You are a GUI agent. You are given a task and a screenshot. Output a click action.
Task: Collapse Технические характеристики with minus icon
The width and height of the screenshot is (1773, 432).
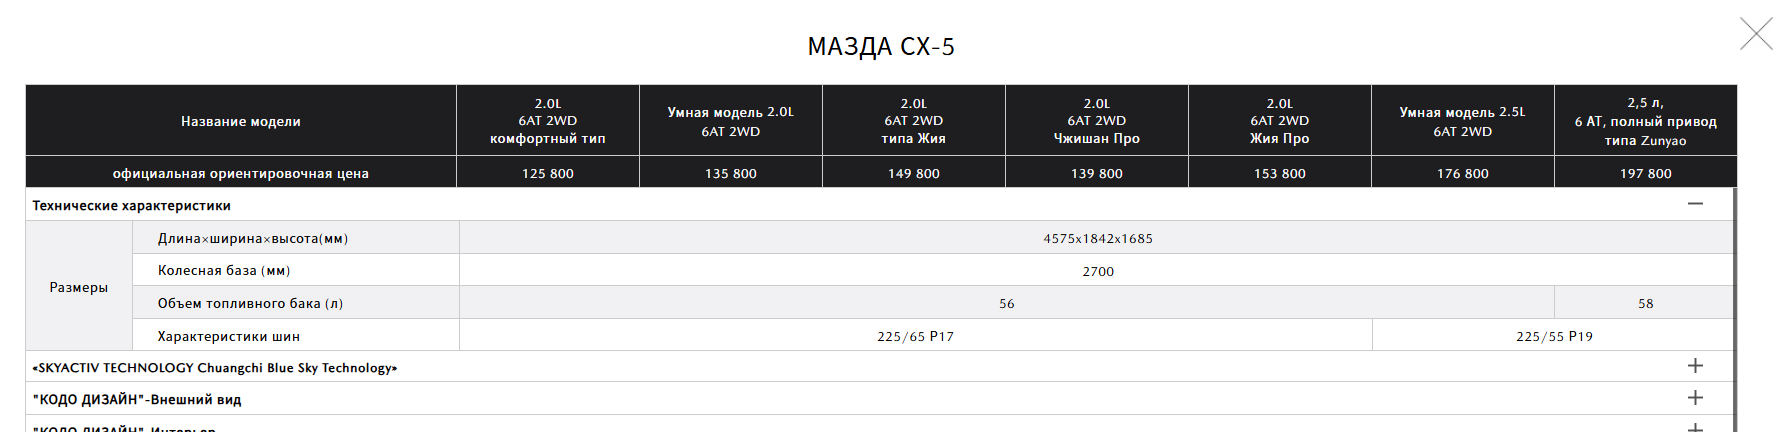tap(1695, 204)
